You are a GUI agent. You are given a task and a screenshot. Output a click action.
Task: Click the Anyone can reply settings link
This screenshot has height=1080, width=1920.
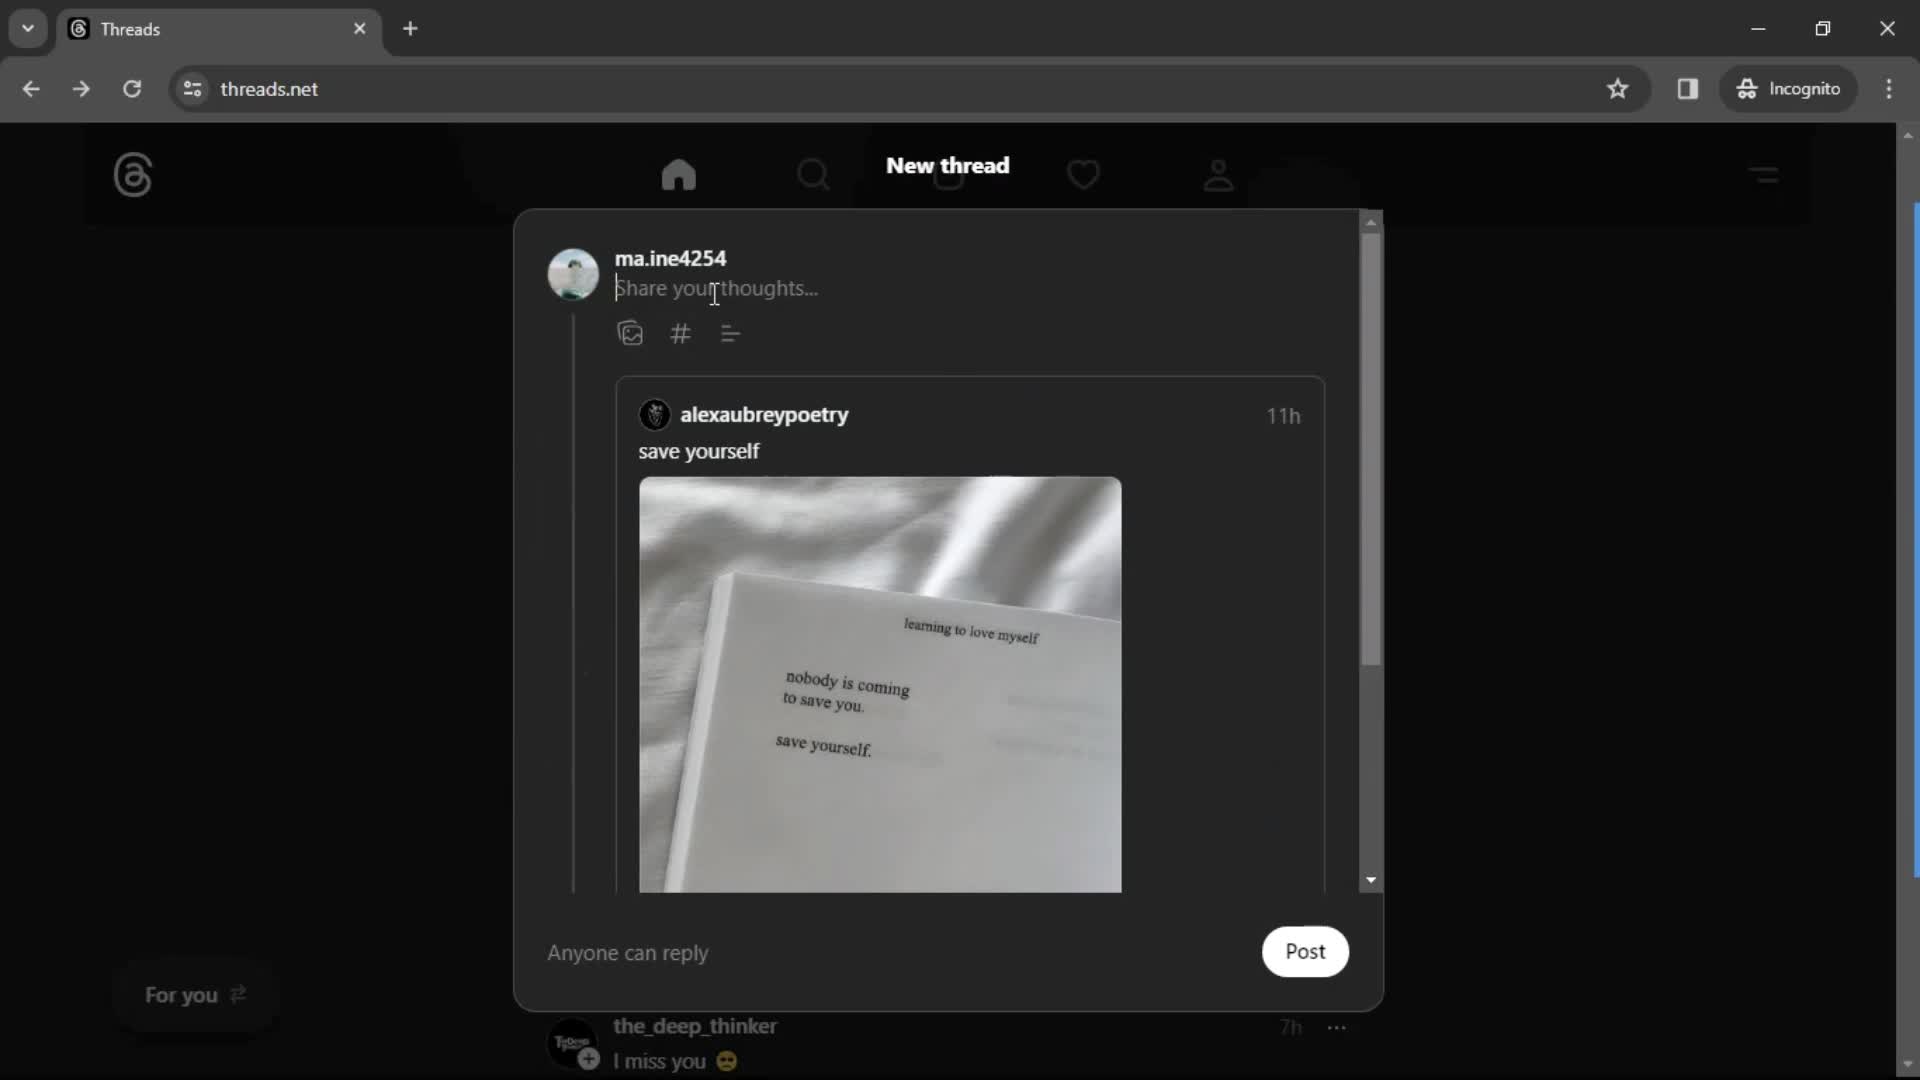coord(628,952)
